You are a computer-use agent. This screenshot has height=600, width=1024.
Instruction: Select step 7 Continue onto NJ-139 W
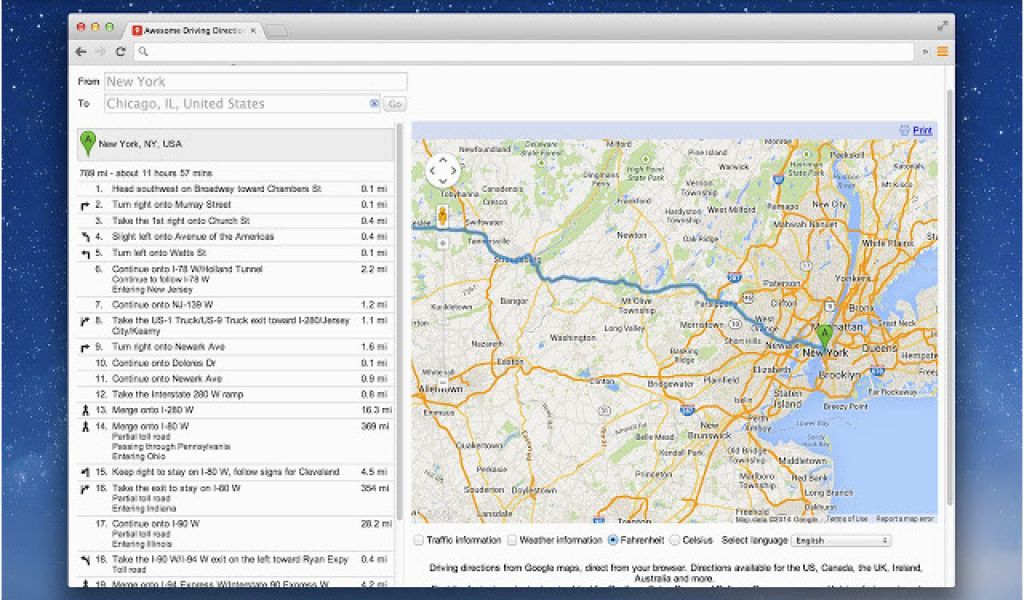[x=235, y=305]
